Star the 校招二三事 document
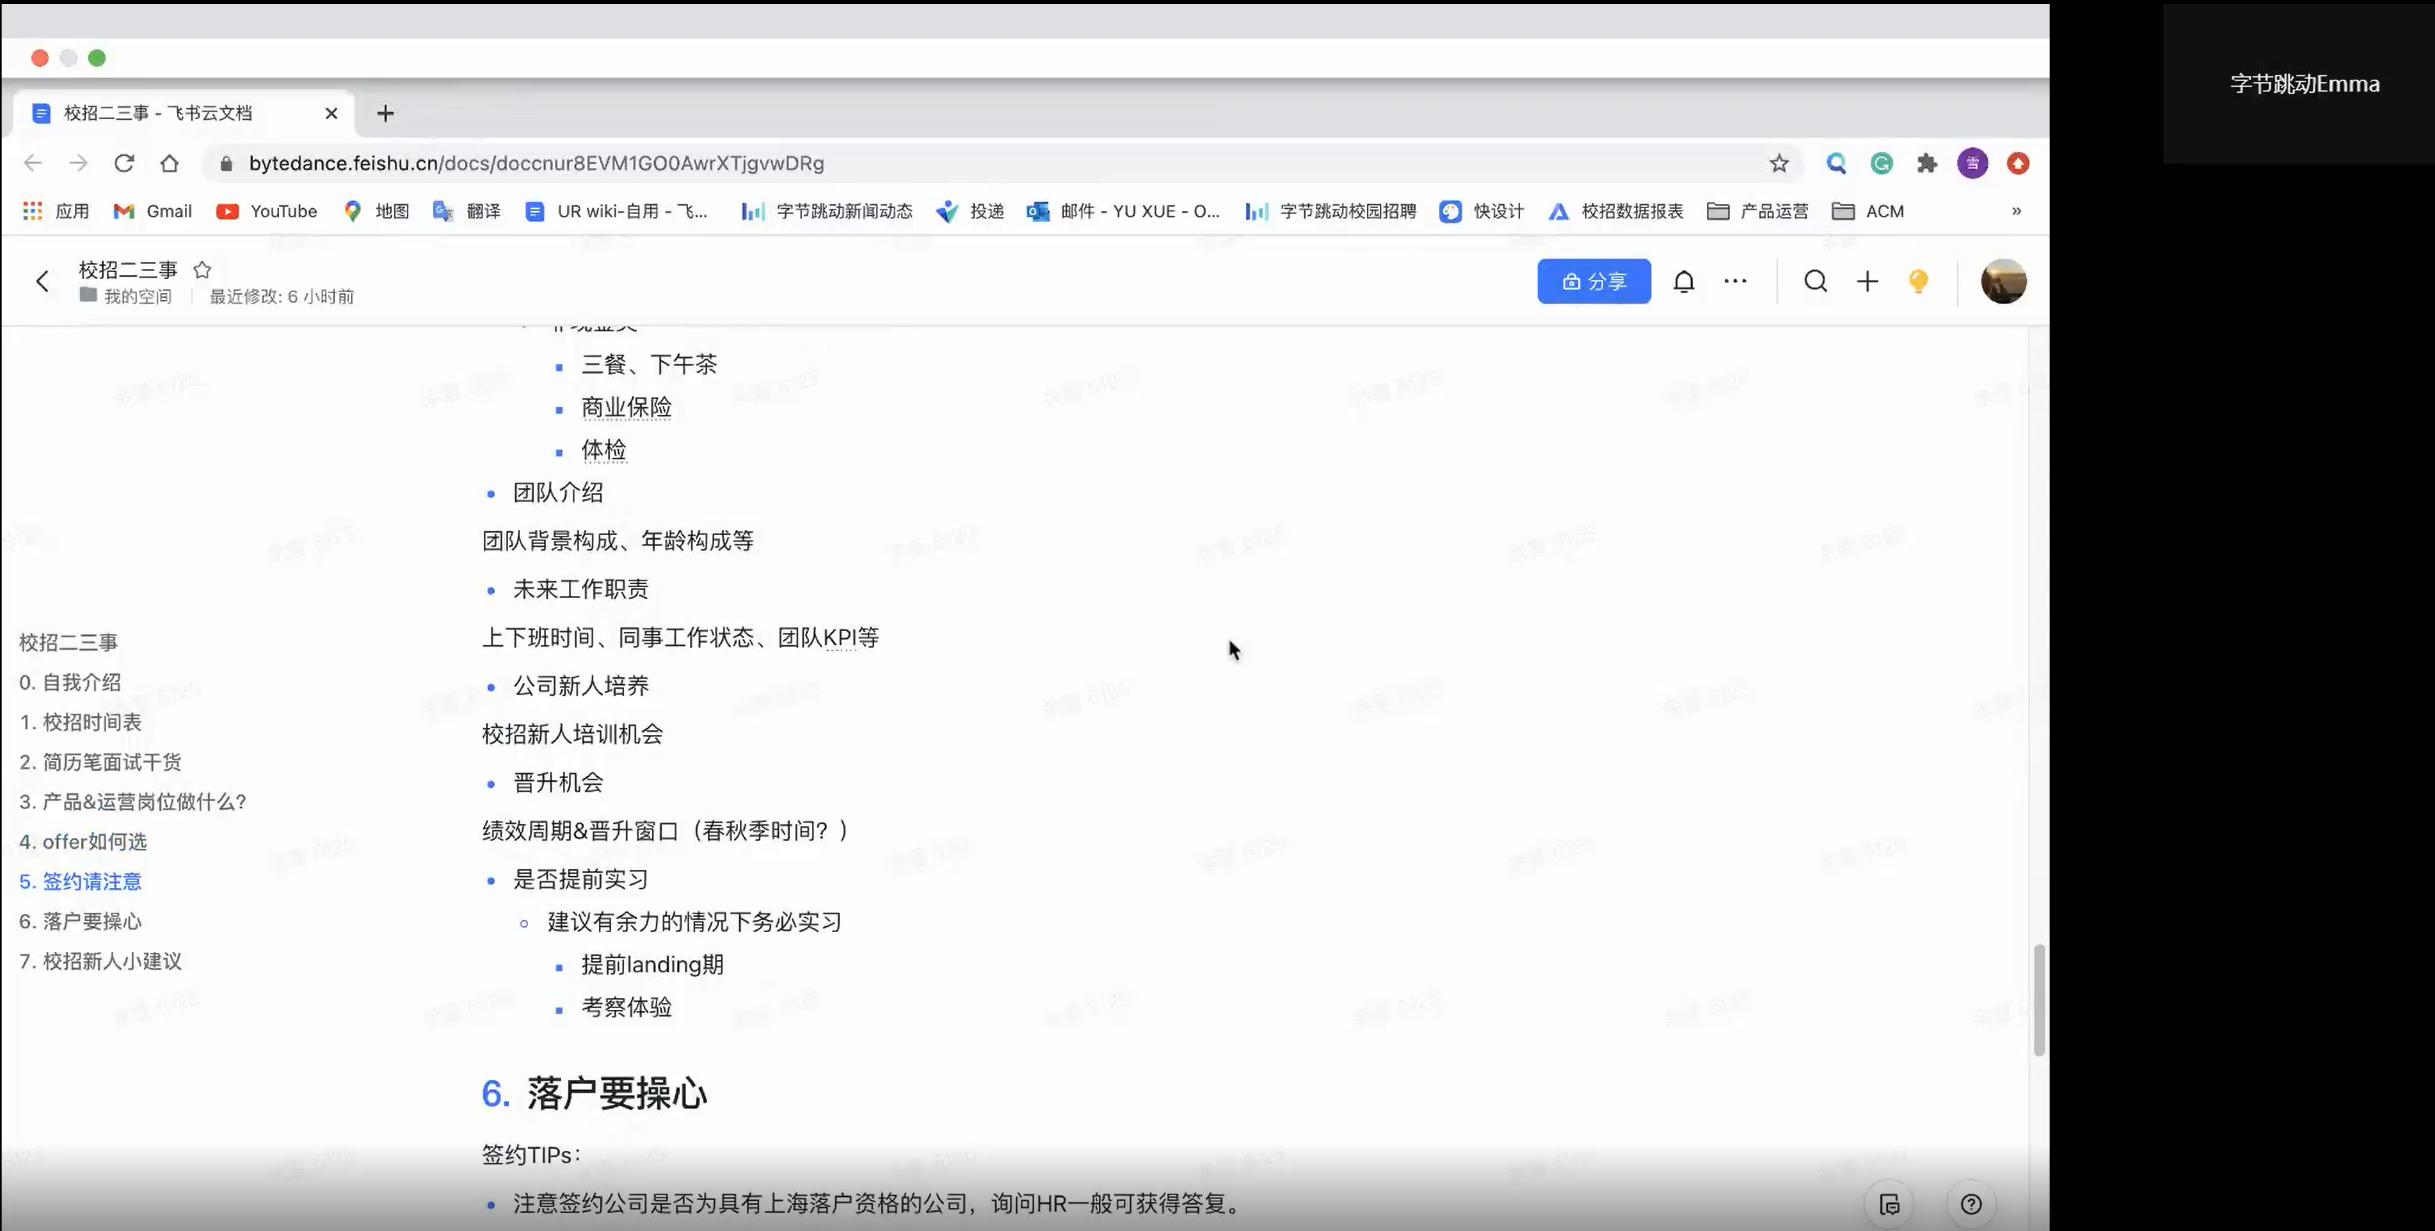The image size is (2435, 1231). coord(202,270)
